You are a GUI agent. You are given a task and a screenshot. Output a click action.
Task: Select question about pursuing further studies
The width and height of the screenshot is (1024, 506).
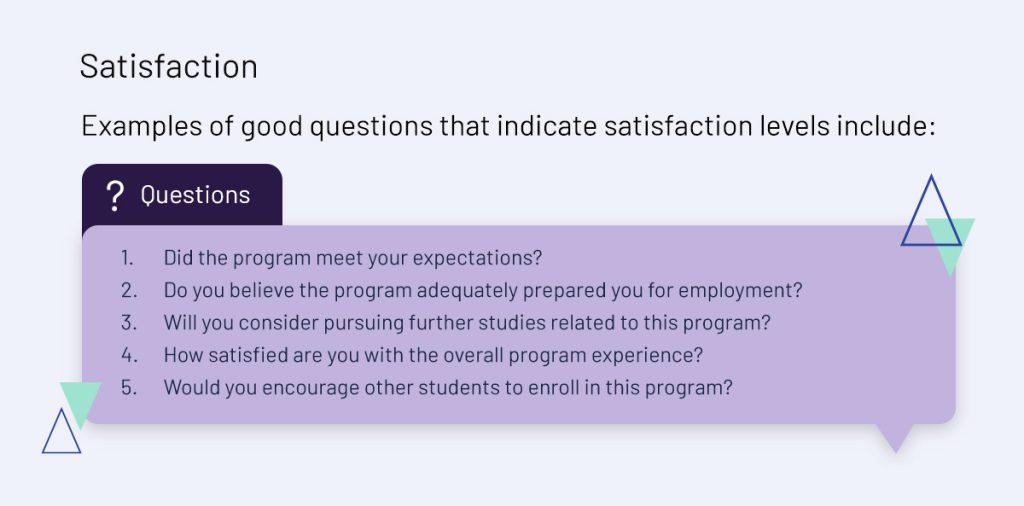click(467, 323)
